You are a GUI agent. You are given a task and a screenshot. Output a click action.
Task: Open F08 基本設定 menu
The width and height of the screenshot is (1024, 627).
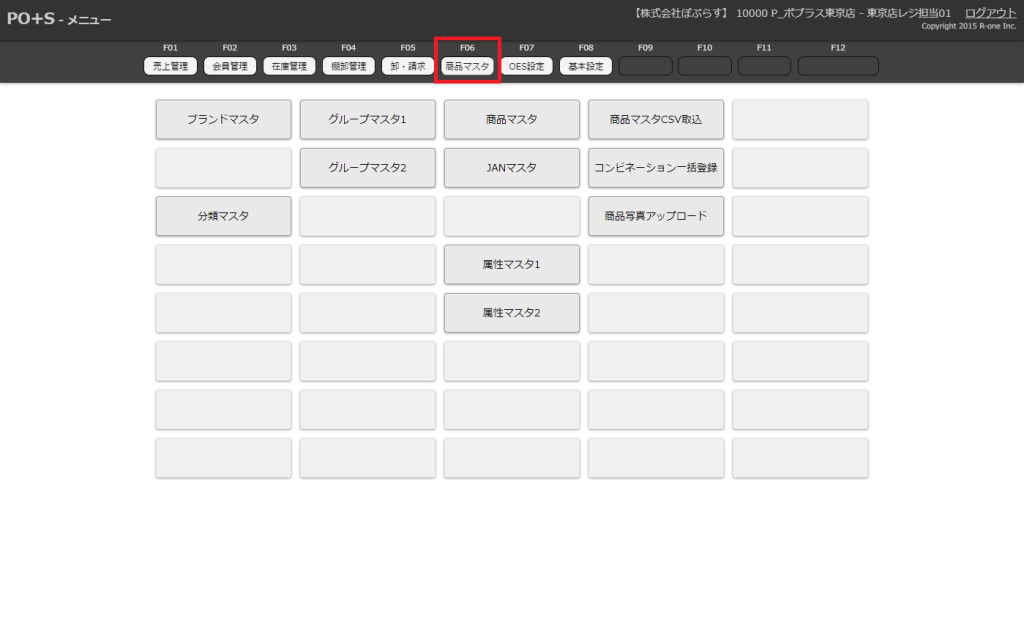pyautogui.click(x=586, y=66)
